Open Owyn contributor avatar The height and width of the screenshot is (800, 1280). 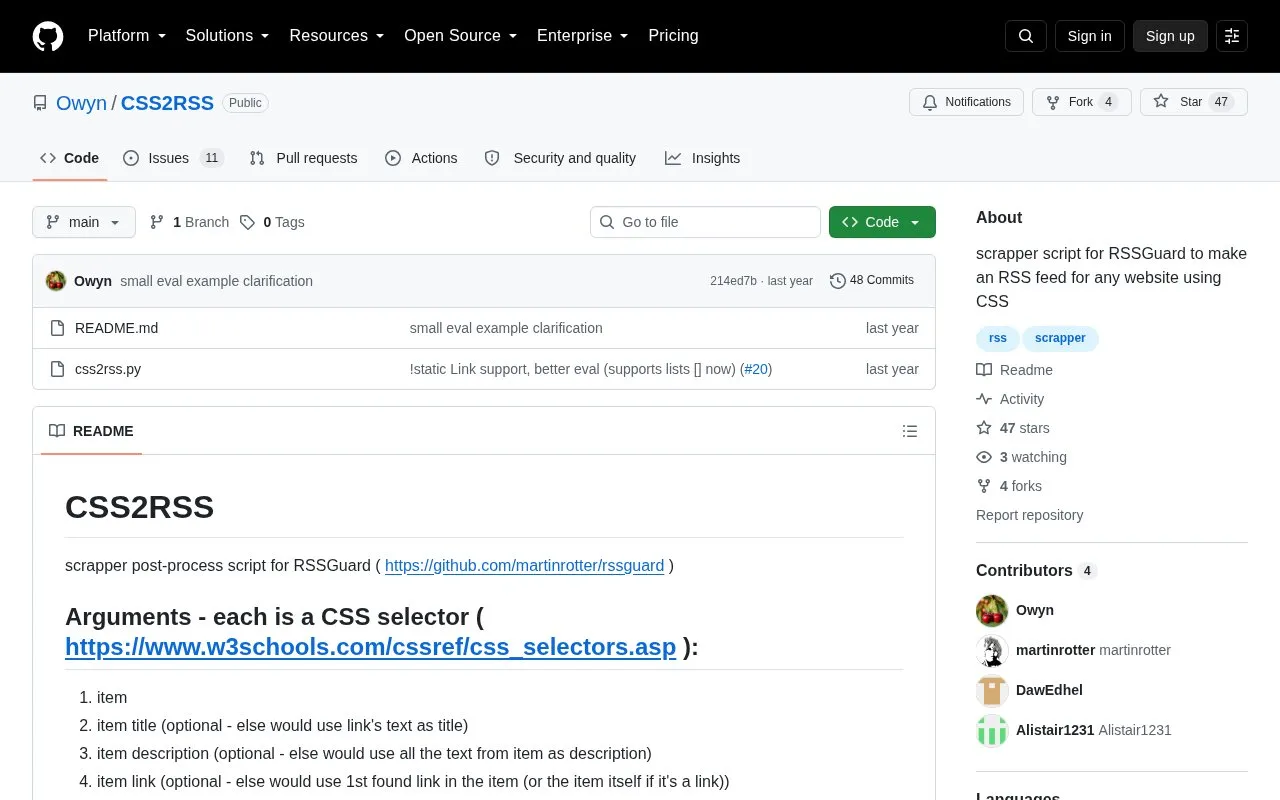[992, 610]
